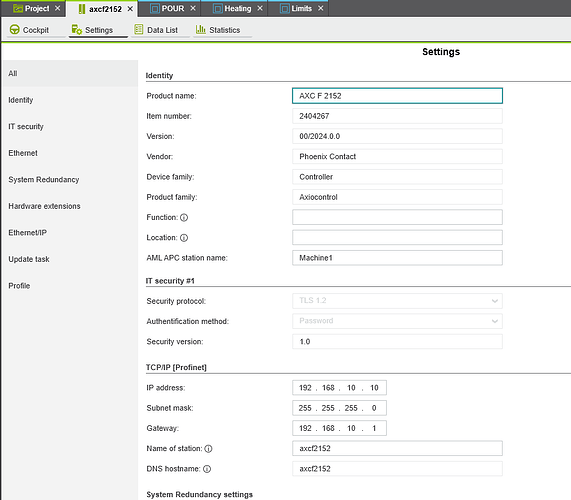
Task: Click the Statistics bar chart icon
Action: (x=201, y=29)
